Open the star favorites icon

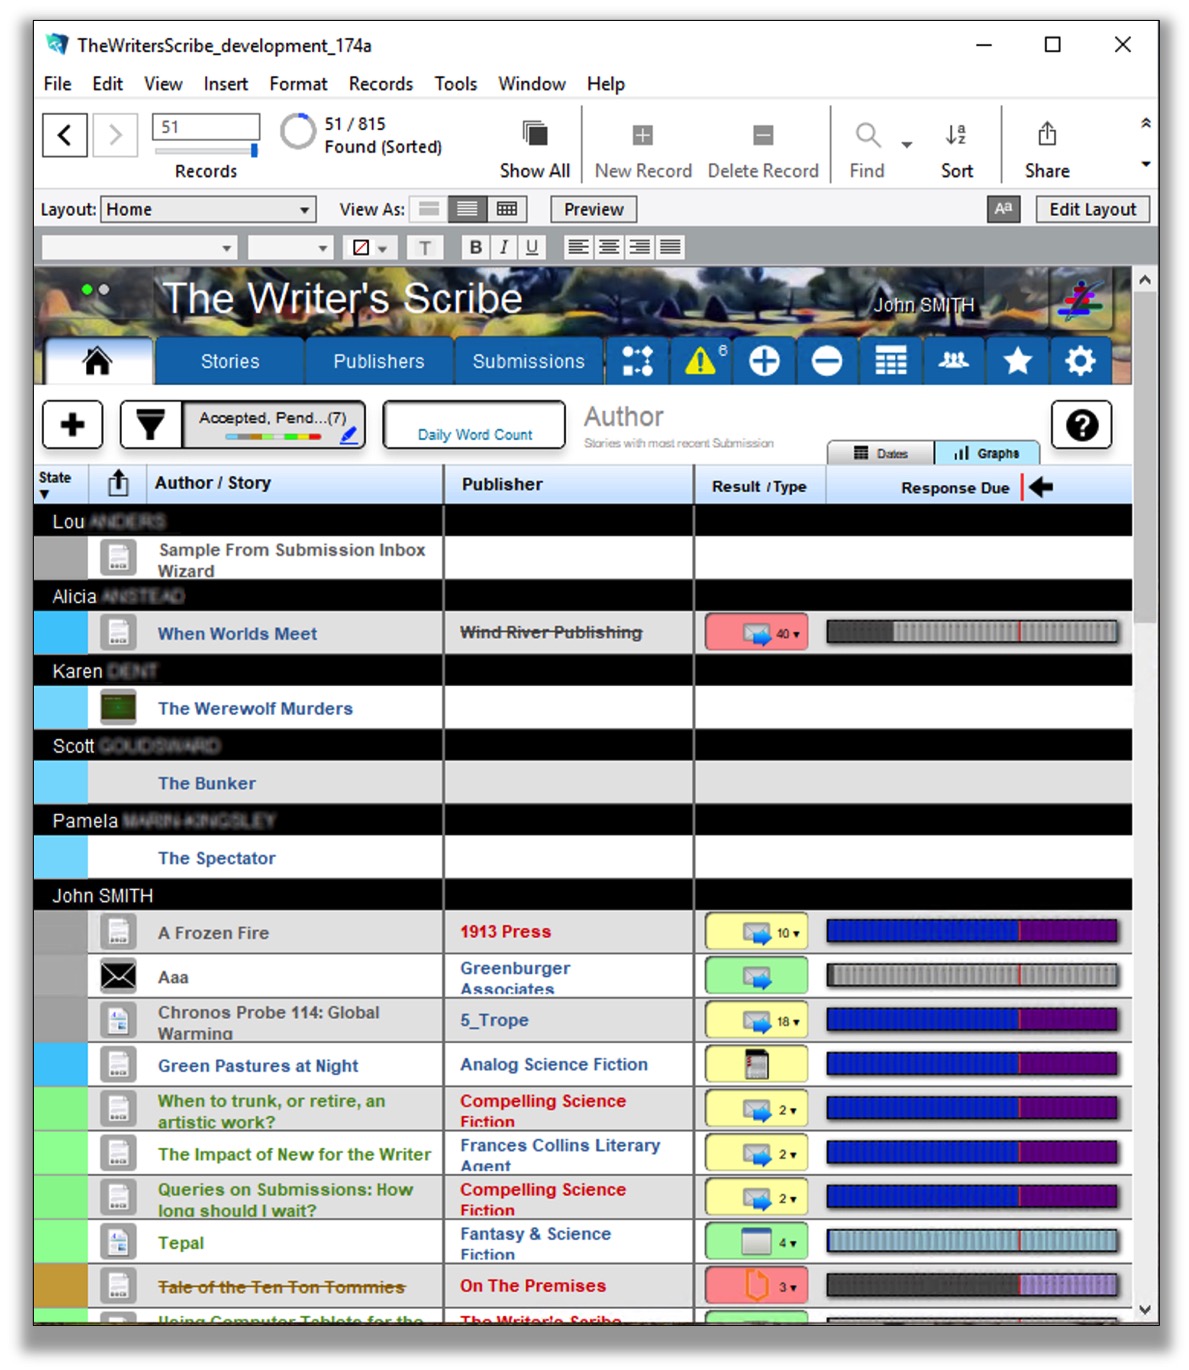1017,361
